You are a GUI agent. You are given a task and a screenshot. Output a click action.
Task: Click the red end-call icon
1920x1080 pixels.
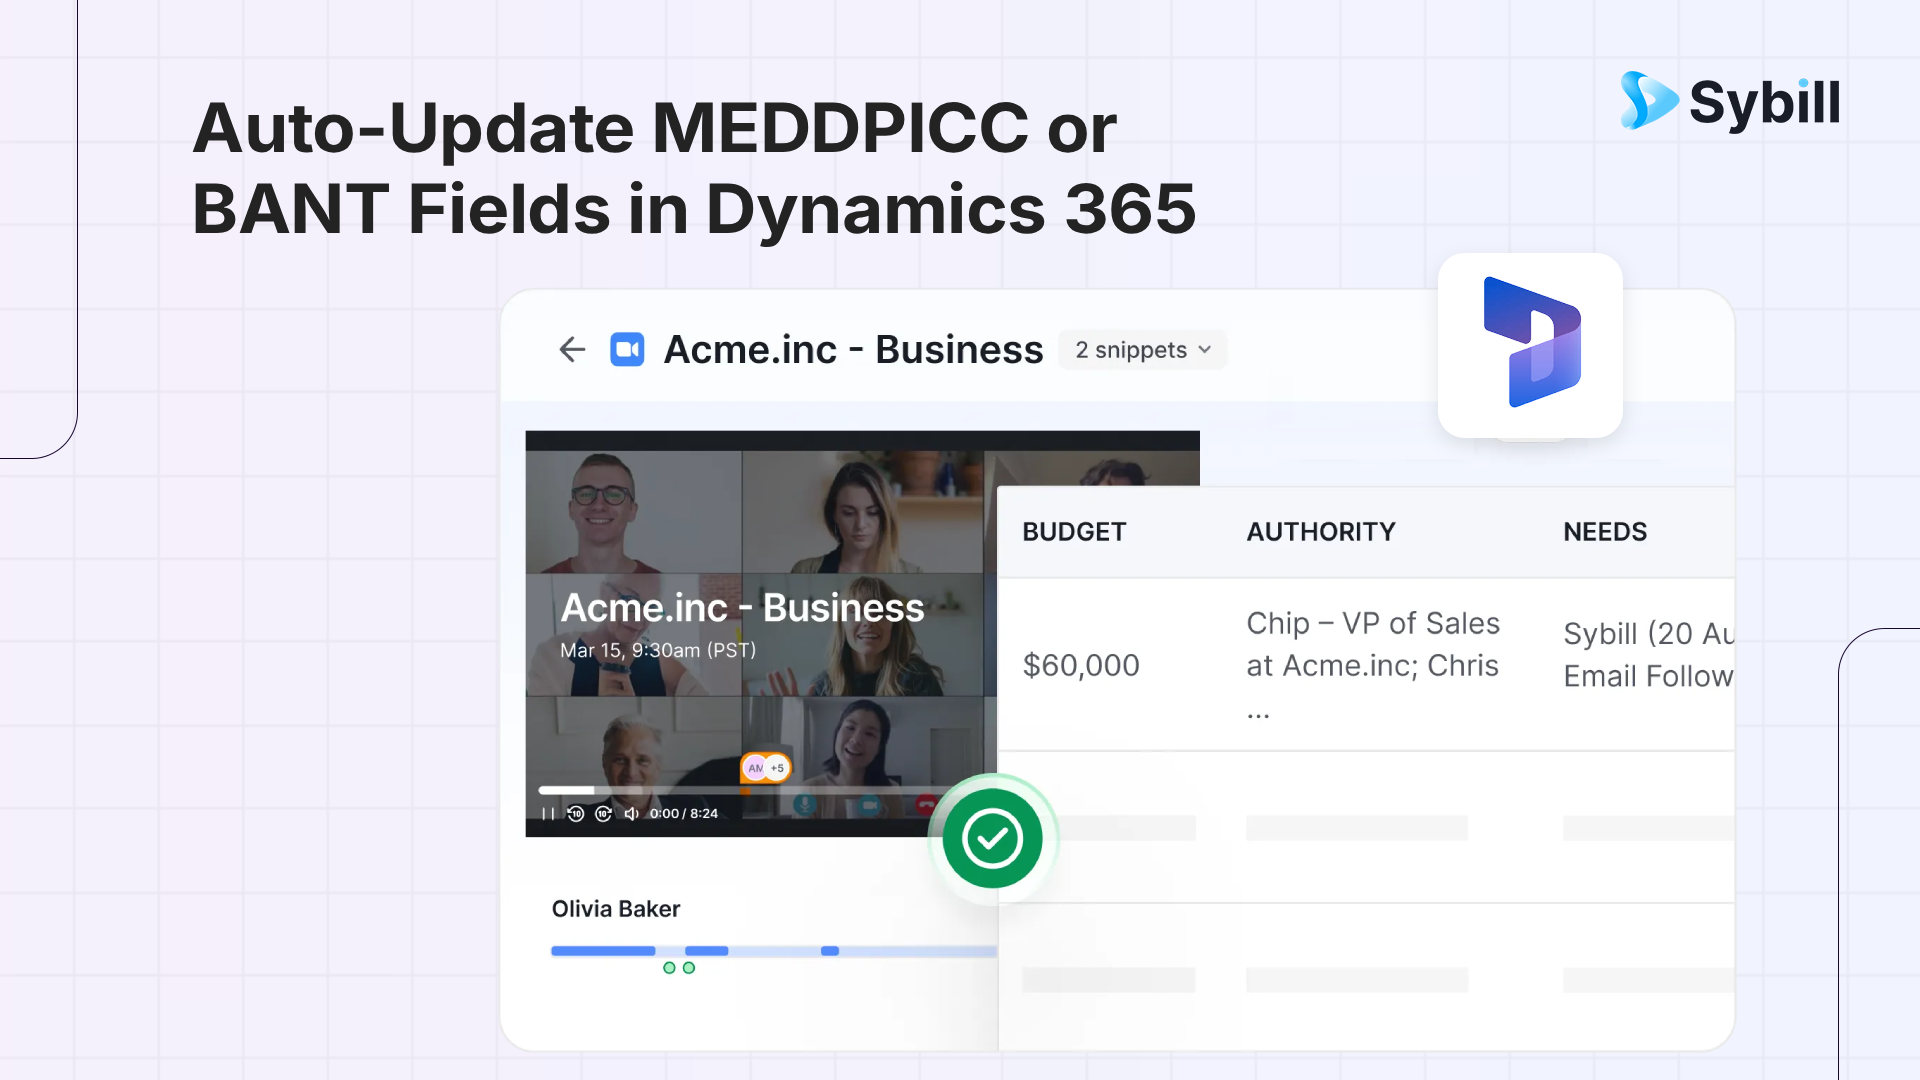point(926,804)
